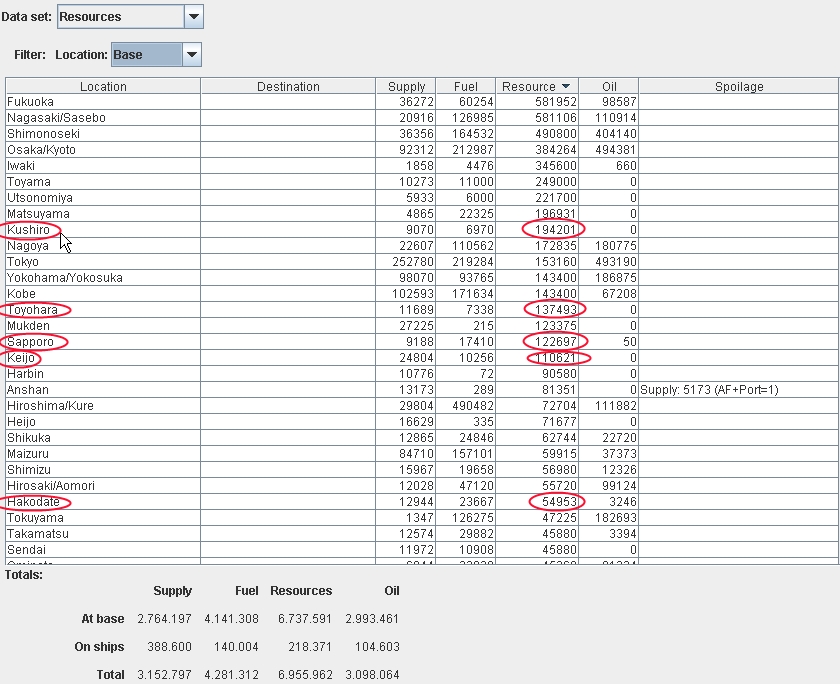Click Tokyo supply value 252780
Image resolution: width=840 pixels, height=684 pixels.
click(x=412, y=262)
